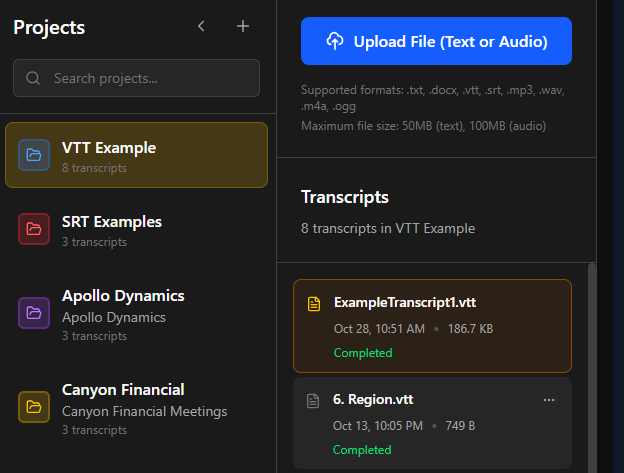This screenshot has height=473, width=624.
Task: Click the transcripts list vertical scrollbar
Action: (x=592, y=368)
